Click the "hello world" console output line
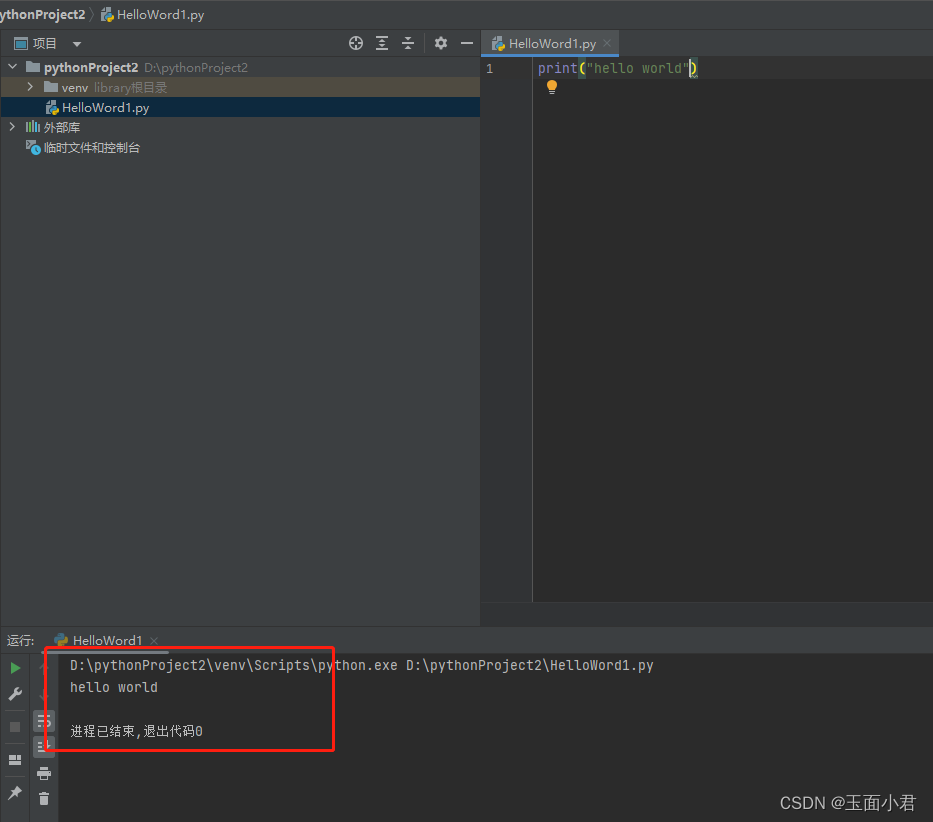This screenshot has width=933, height=822. 114,687
